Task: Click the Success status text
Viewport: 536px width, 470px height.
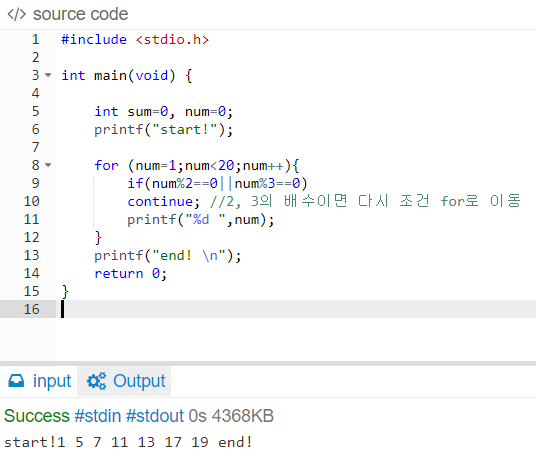Action: point(37,416)
